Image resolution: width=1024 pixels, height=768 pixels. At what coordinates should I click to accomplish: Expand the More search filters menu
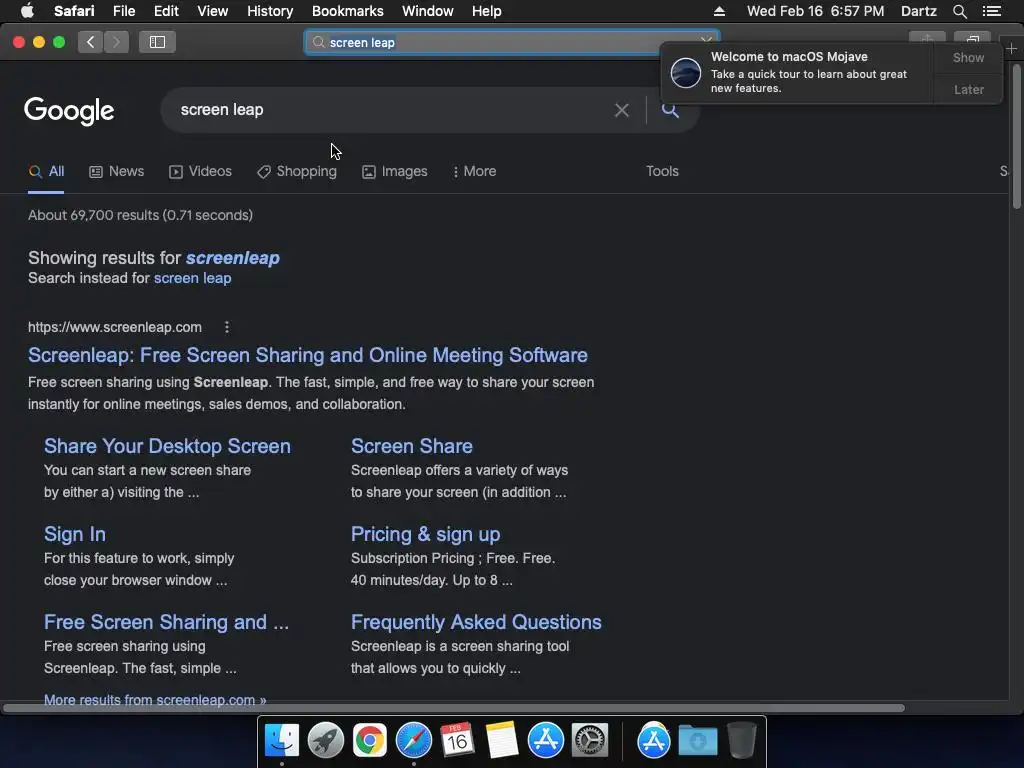474,171
